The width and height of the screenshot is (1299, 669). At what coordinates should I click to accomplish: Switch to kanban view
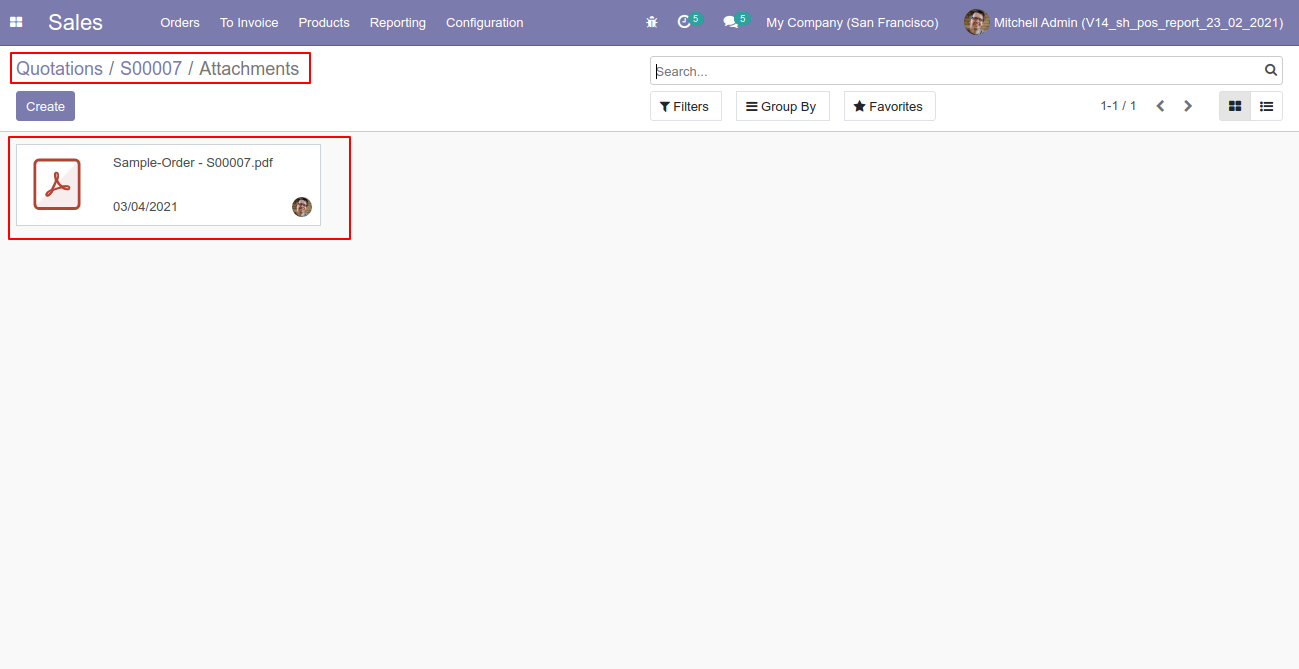tap(1235, 106)
